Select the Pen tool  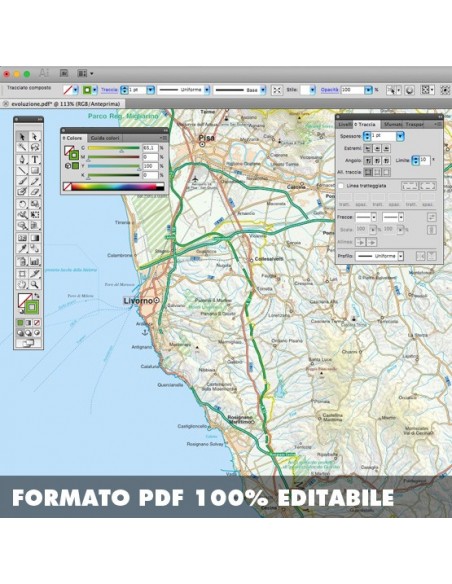tap(22, 160)
